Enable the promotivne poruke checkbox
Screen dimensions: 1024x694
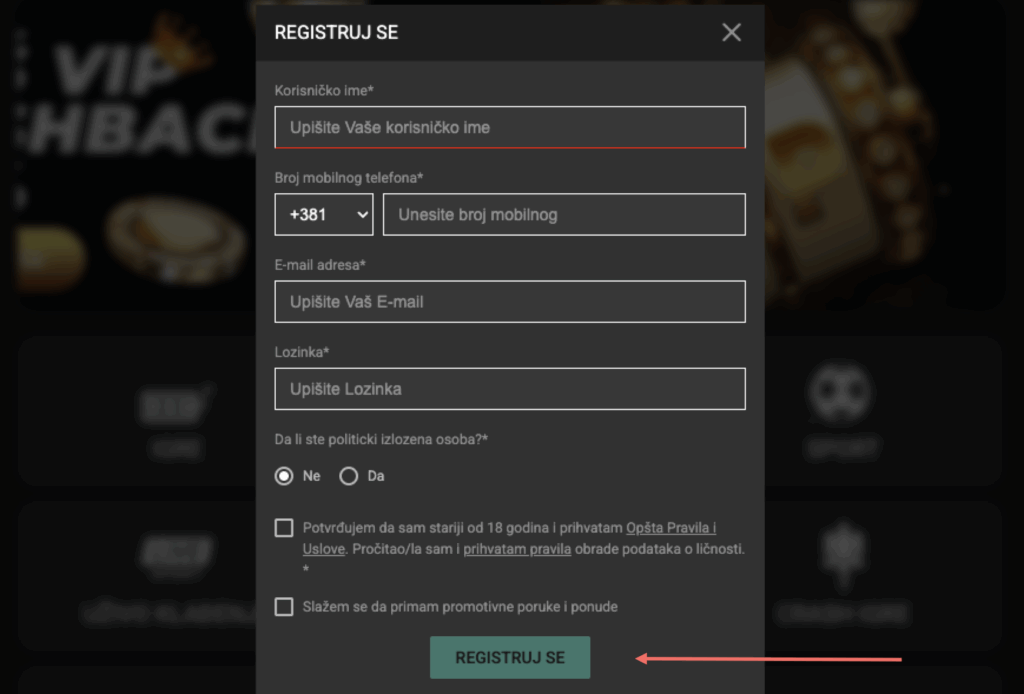tap(284, 607)
